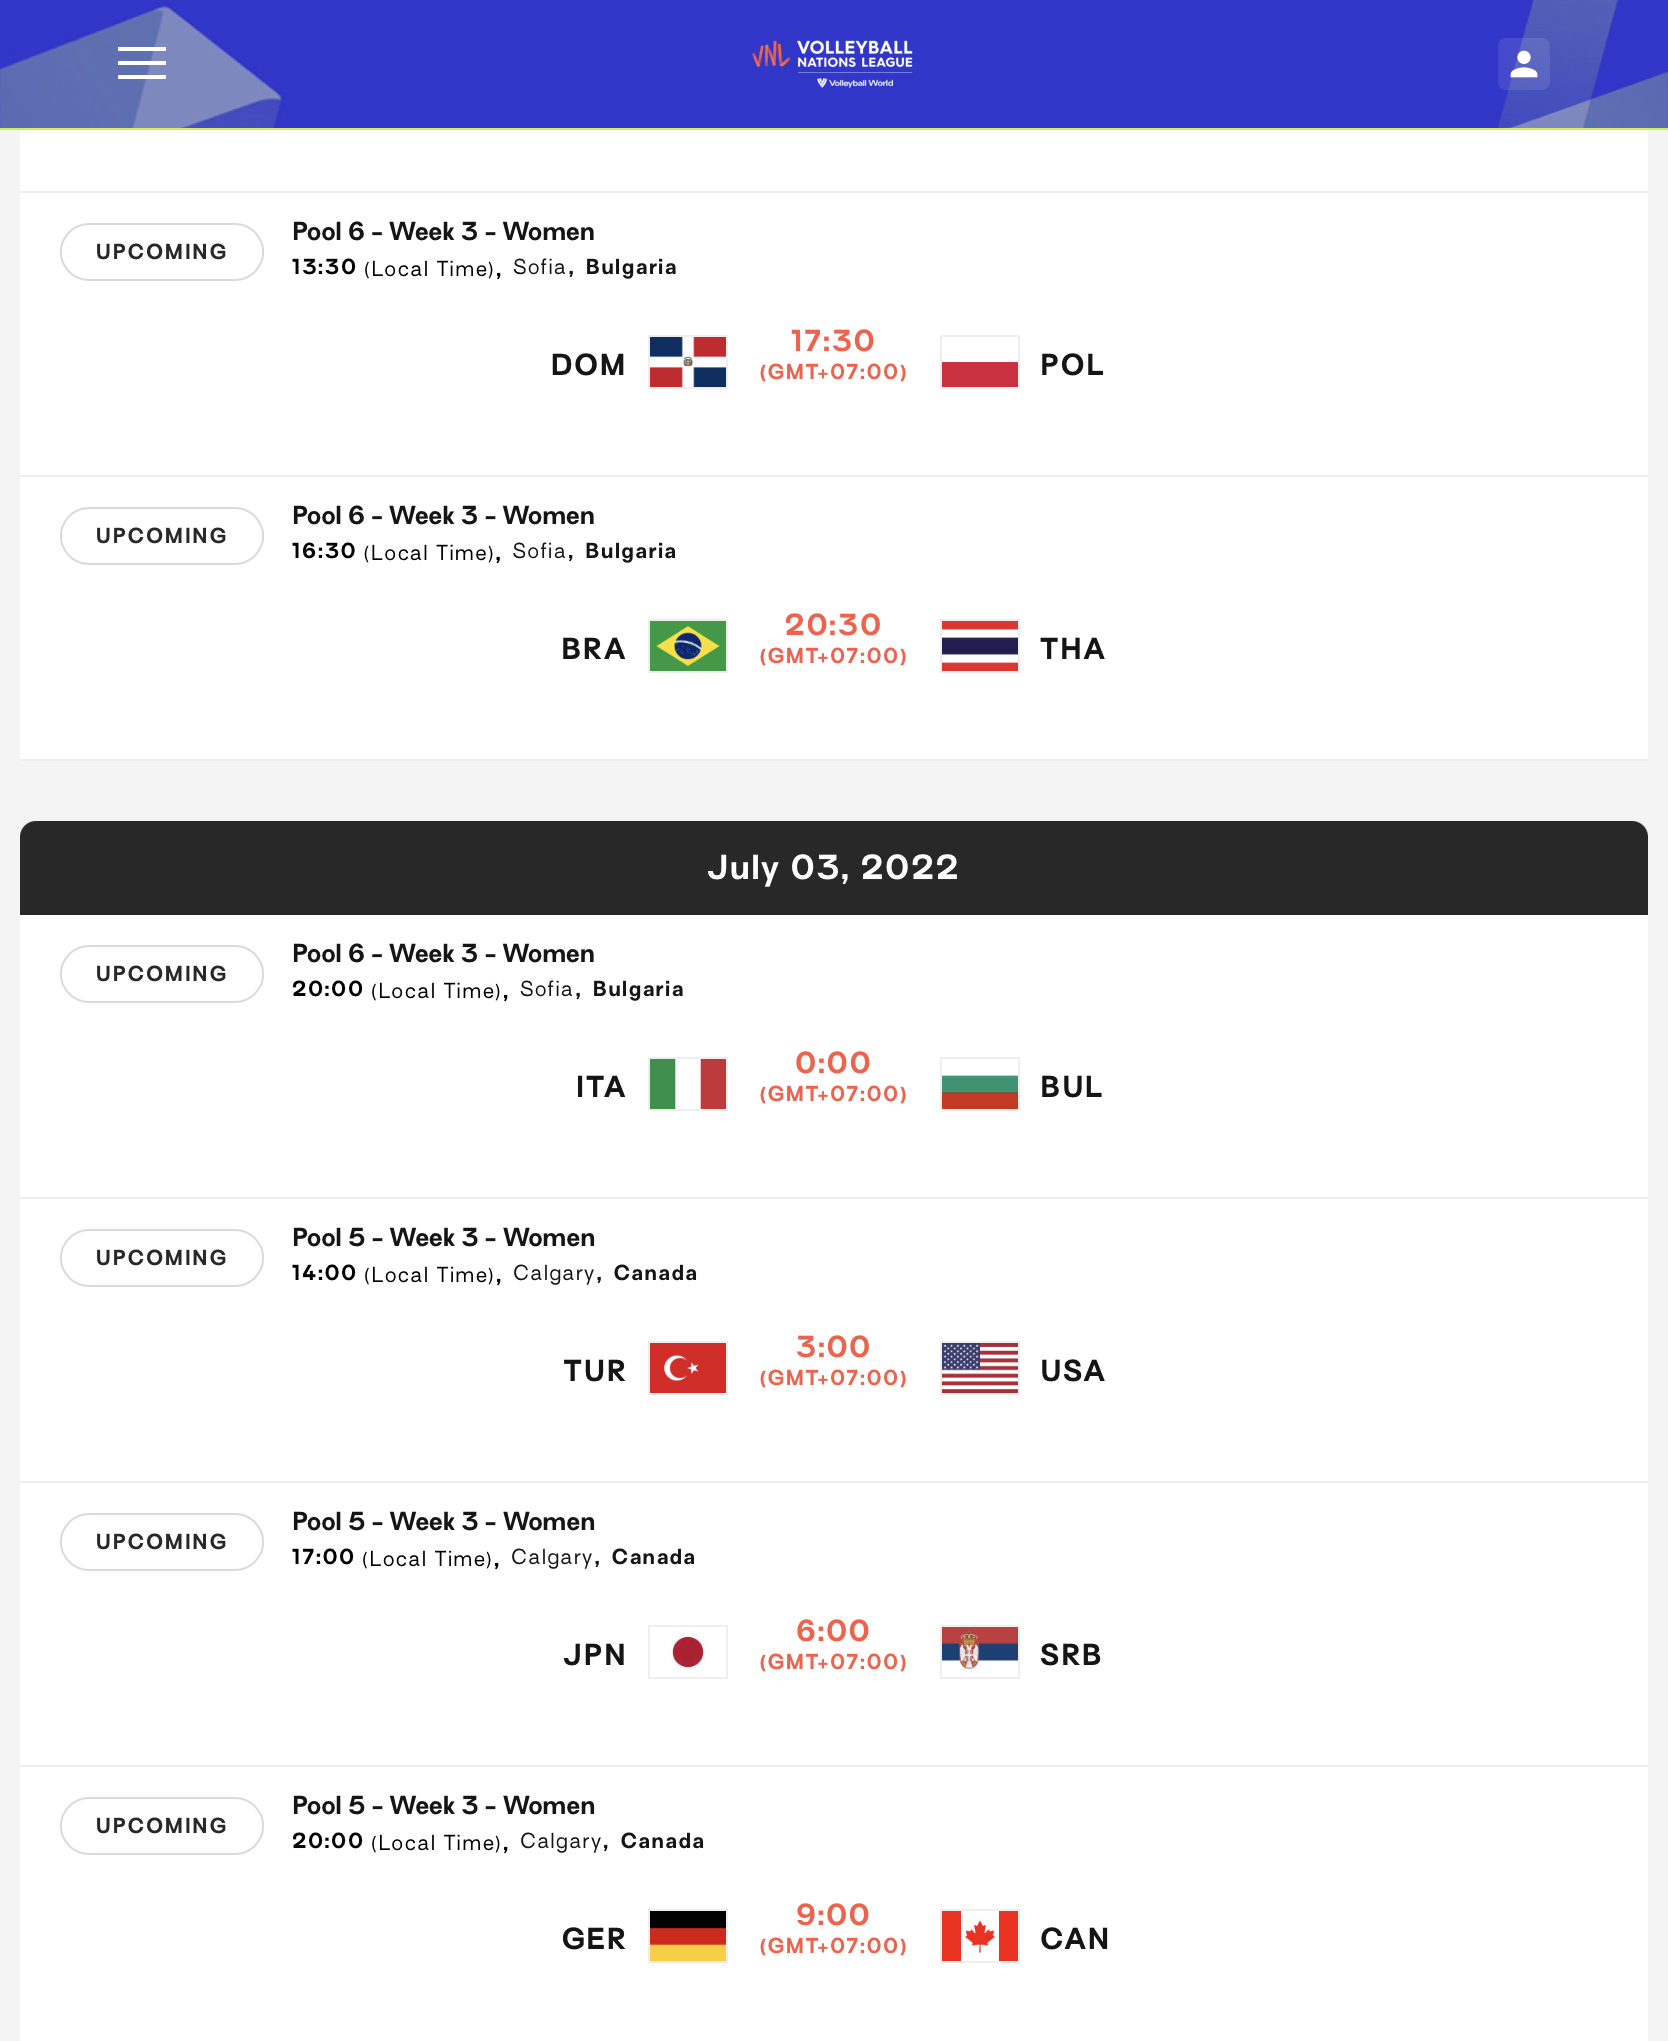Click the Canada flag icon
The height and width of the screenshot is (2041, 1668).
pos(980,1936)
